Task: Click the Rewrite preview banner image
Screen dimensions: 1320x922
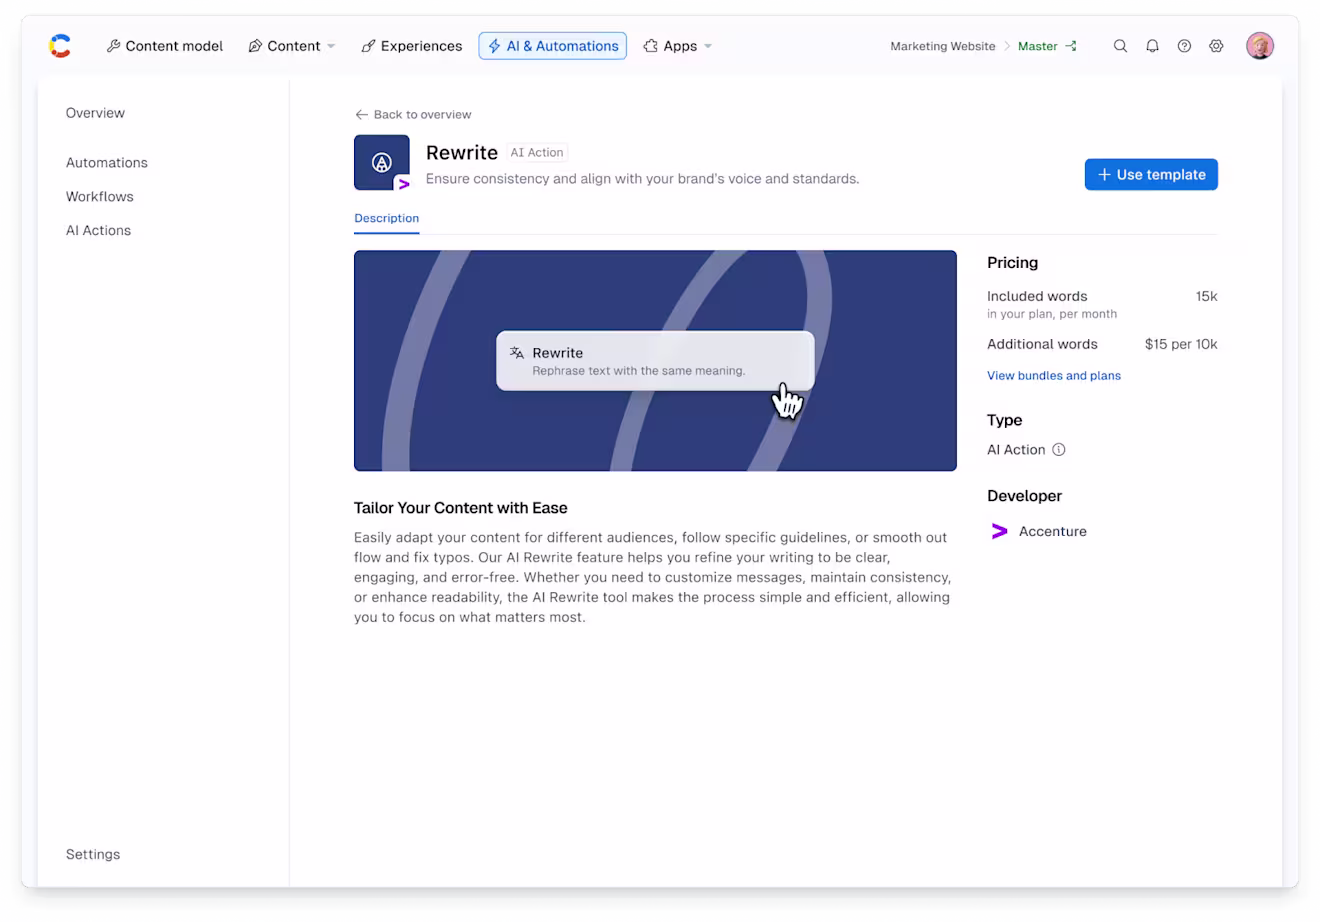Action: pyautogui.click(x=655, y=361)
